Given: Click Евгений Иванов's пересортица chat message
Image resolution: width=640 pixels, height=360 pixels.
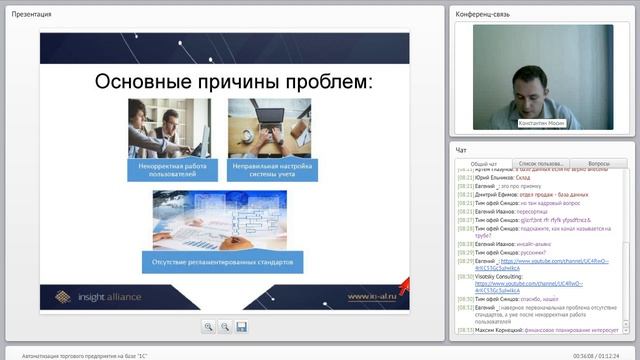Looking at the screenshot, I should 502,211.
